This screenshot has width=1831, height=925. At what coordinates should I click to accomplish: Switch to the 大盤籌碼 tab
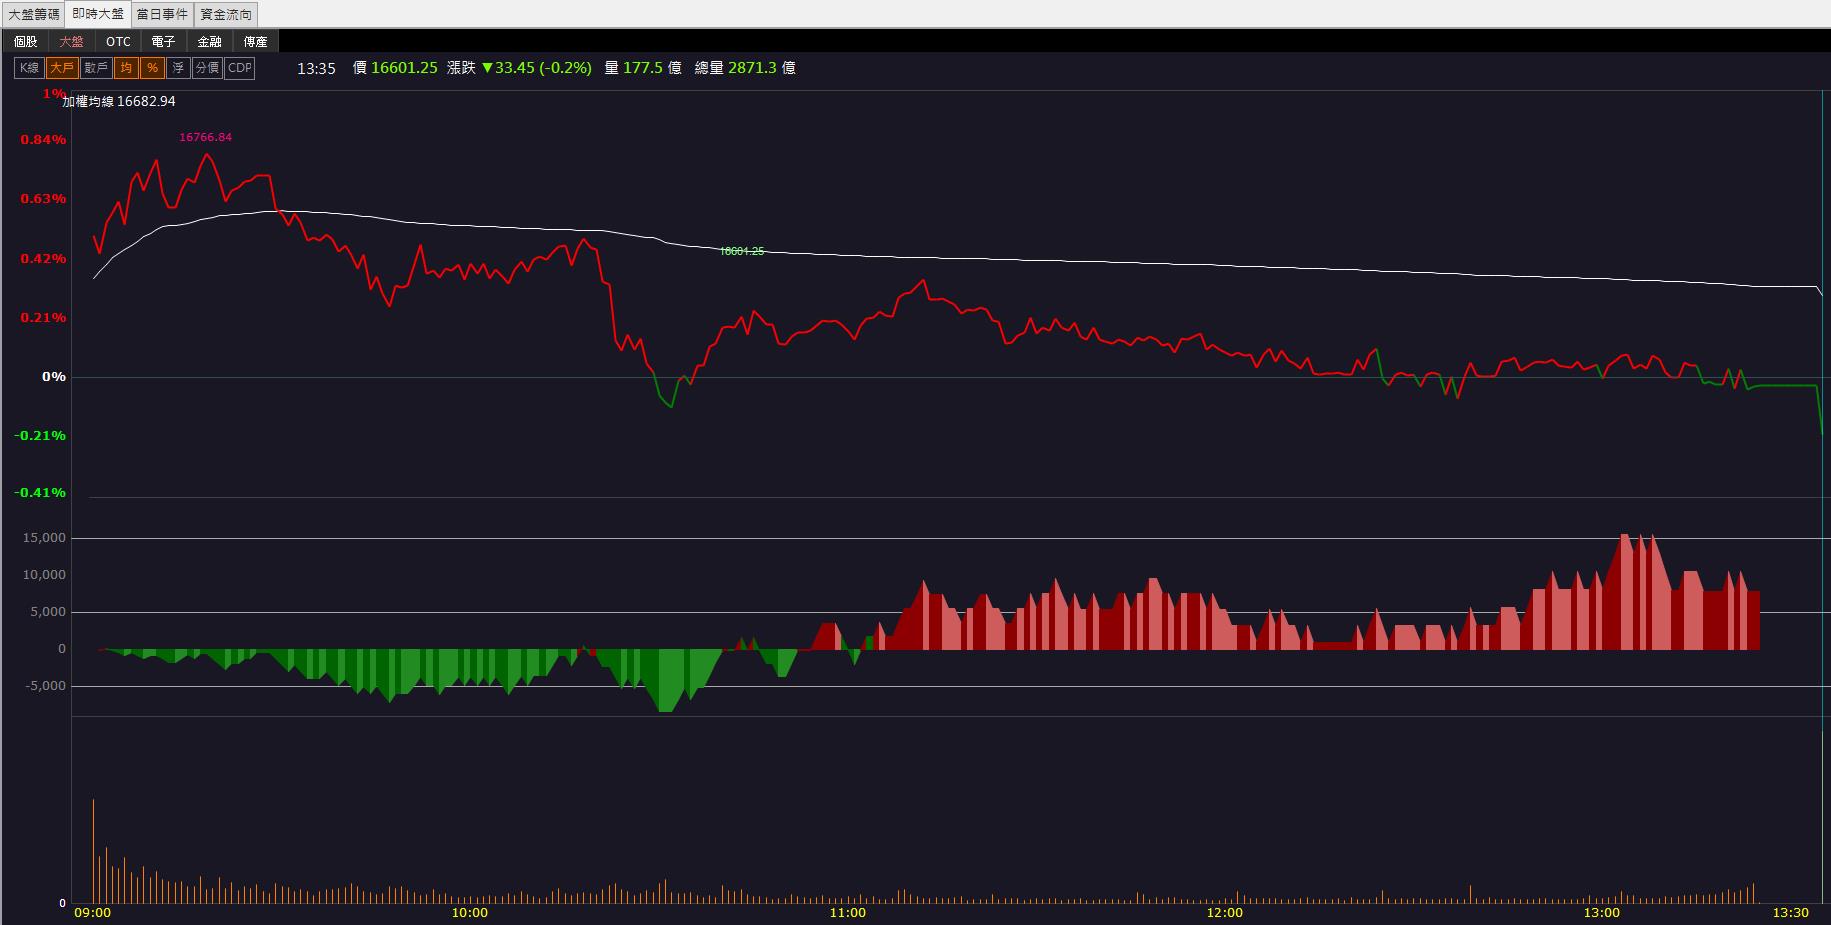[34, 14]
